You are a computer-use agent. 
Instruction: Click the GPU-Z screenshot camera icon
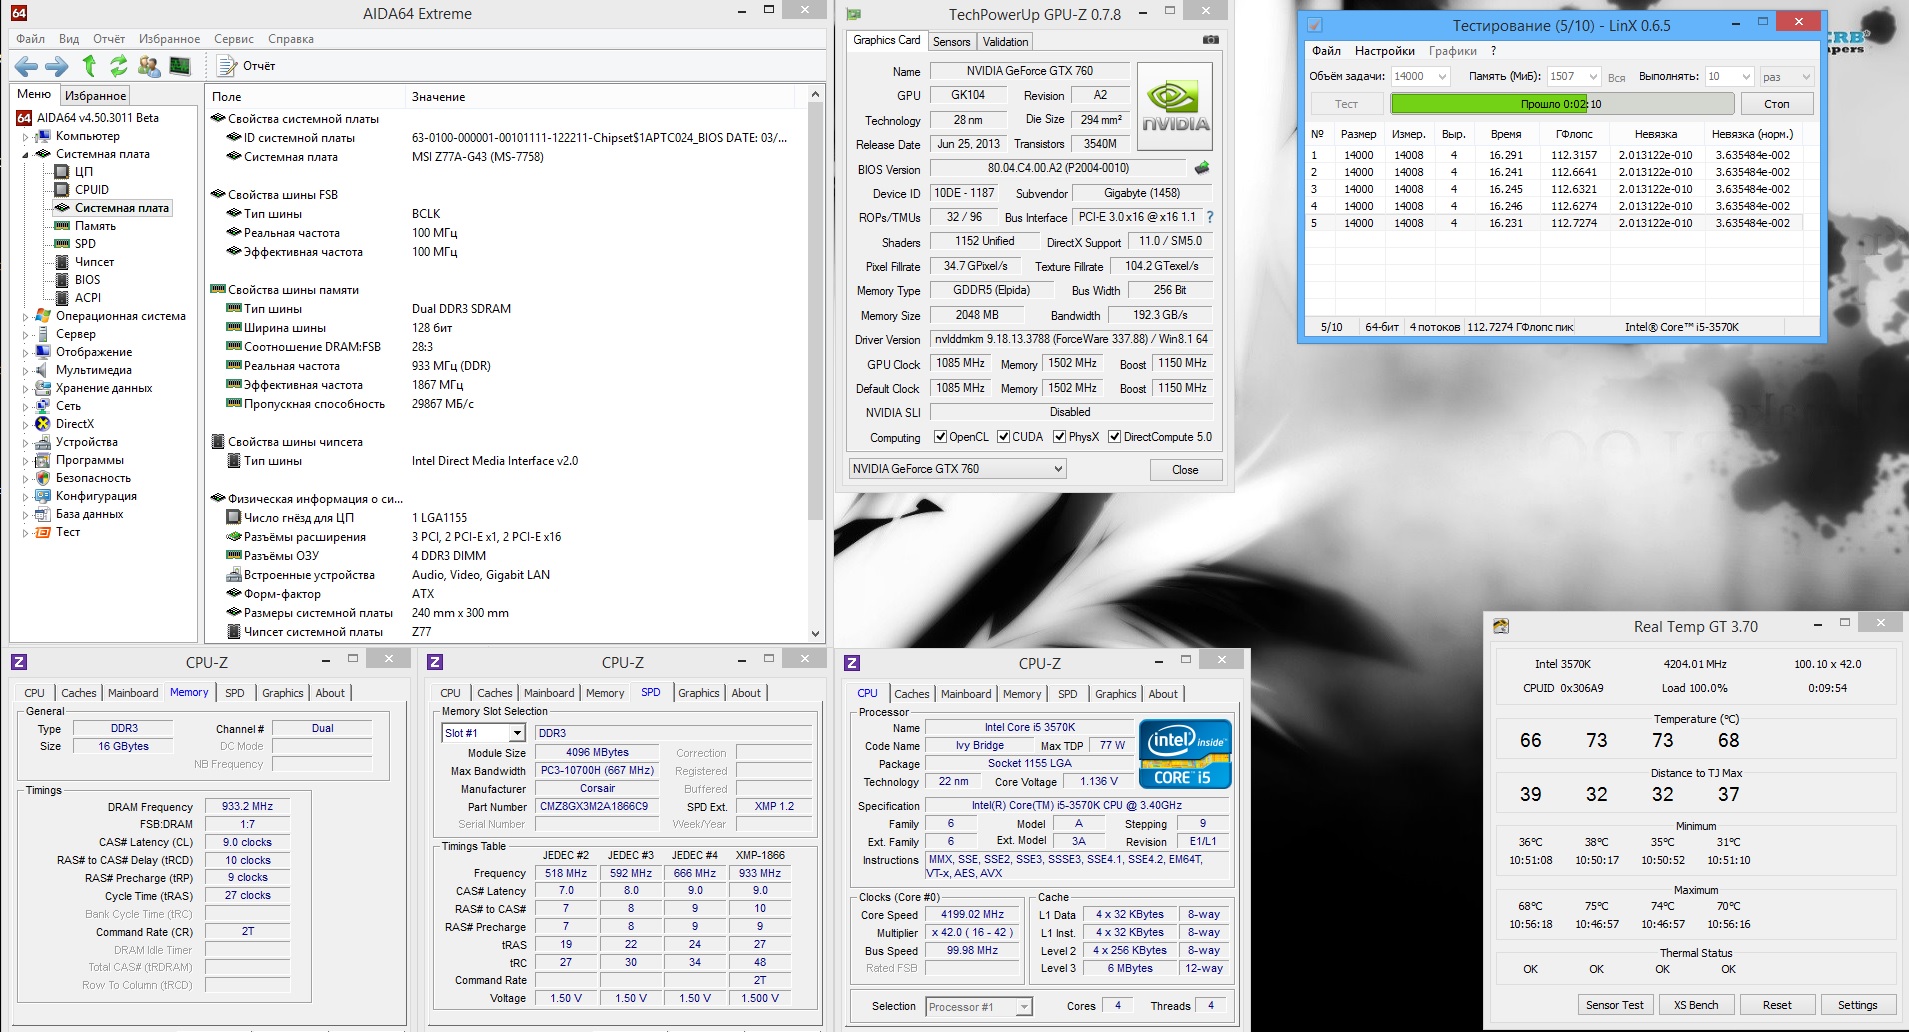coord(1210,41)
